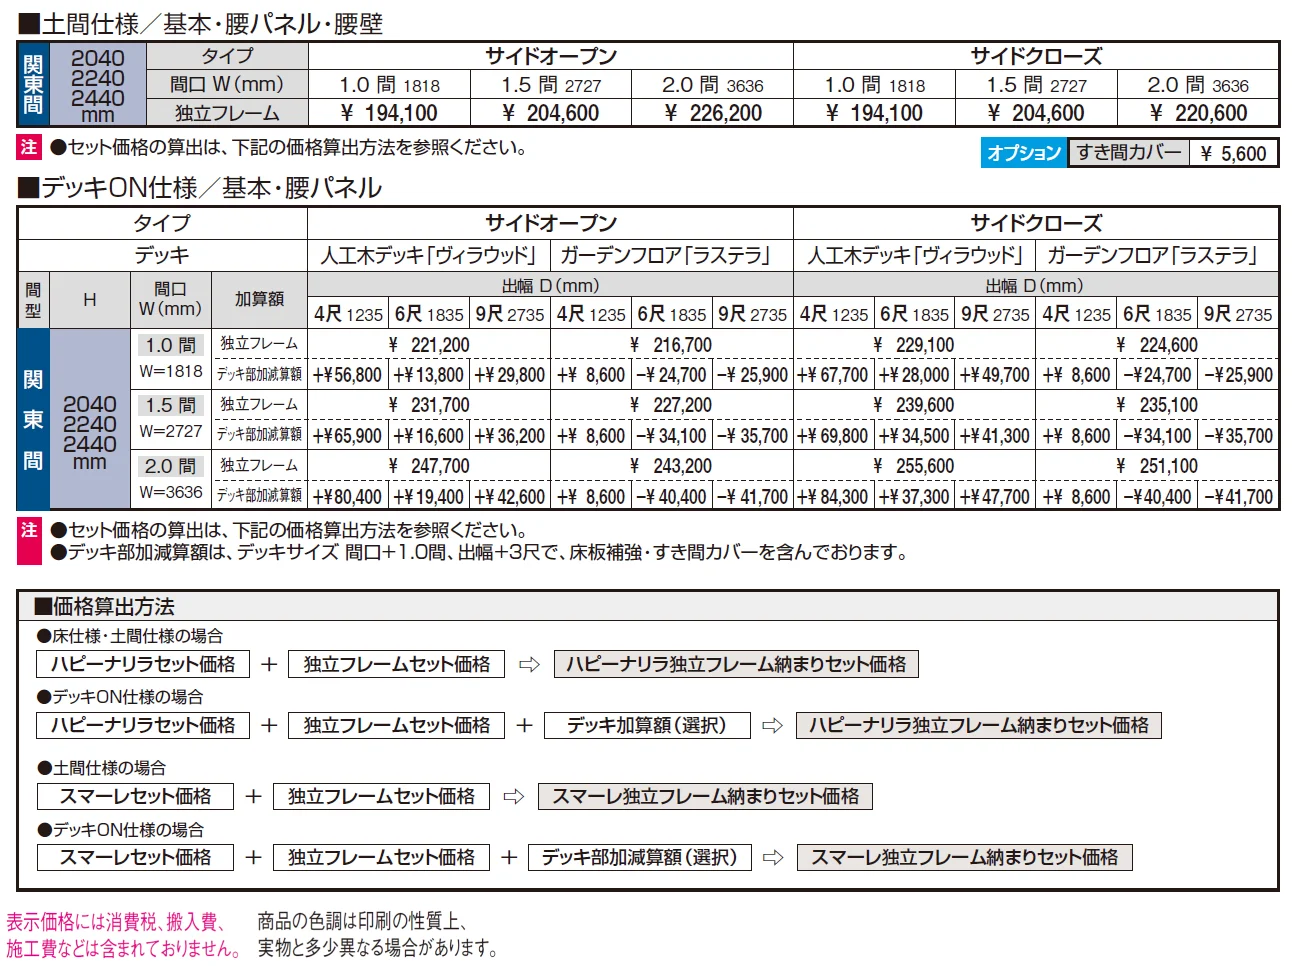Click the arrow before スマーレ独立フレーム納まりセット価格 in the 土間仕様 row
The image size is (1303, 966).
(x=513, y=796)
